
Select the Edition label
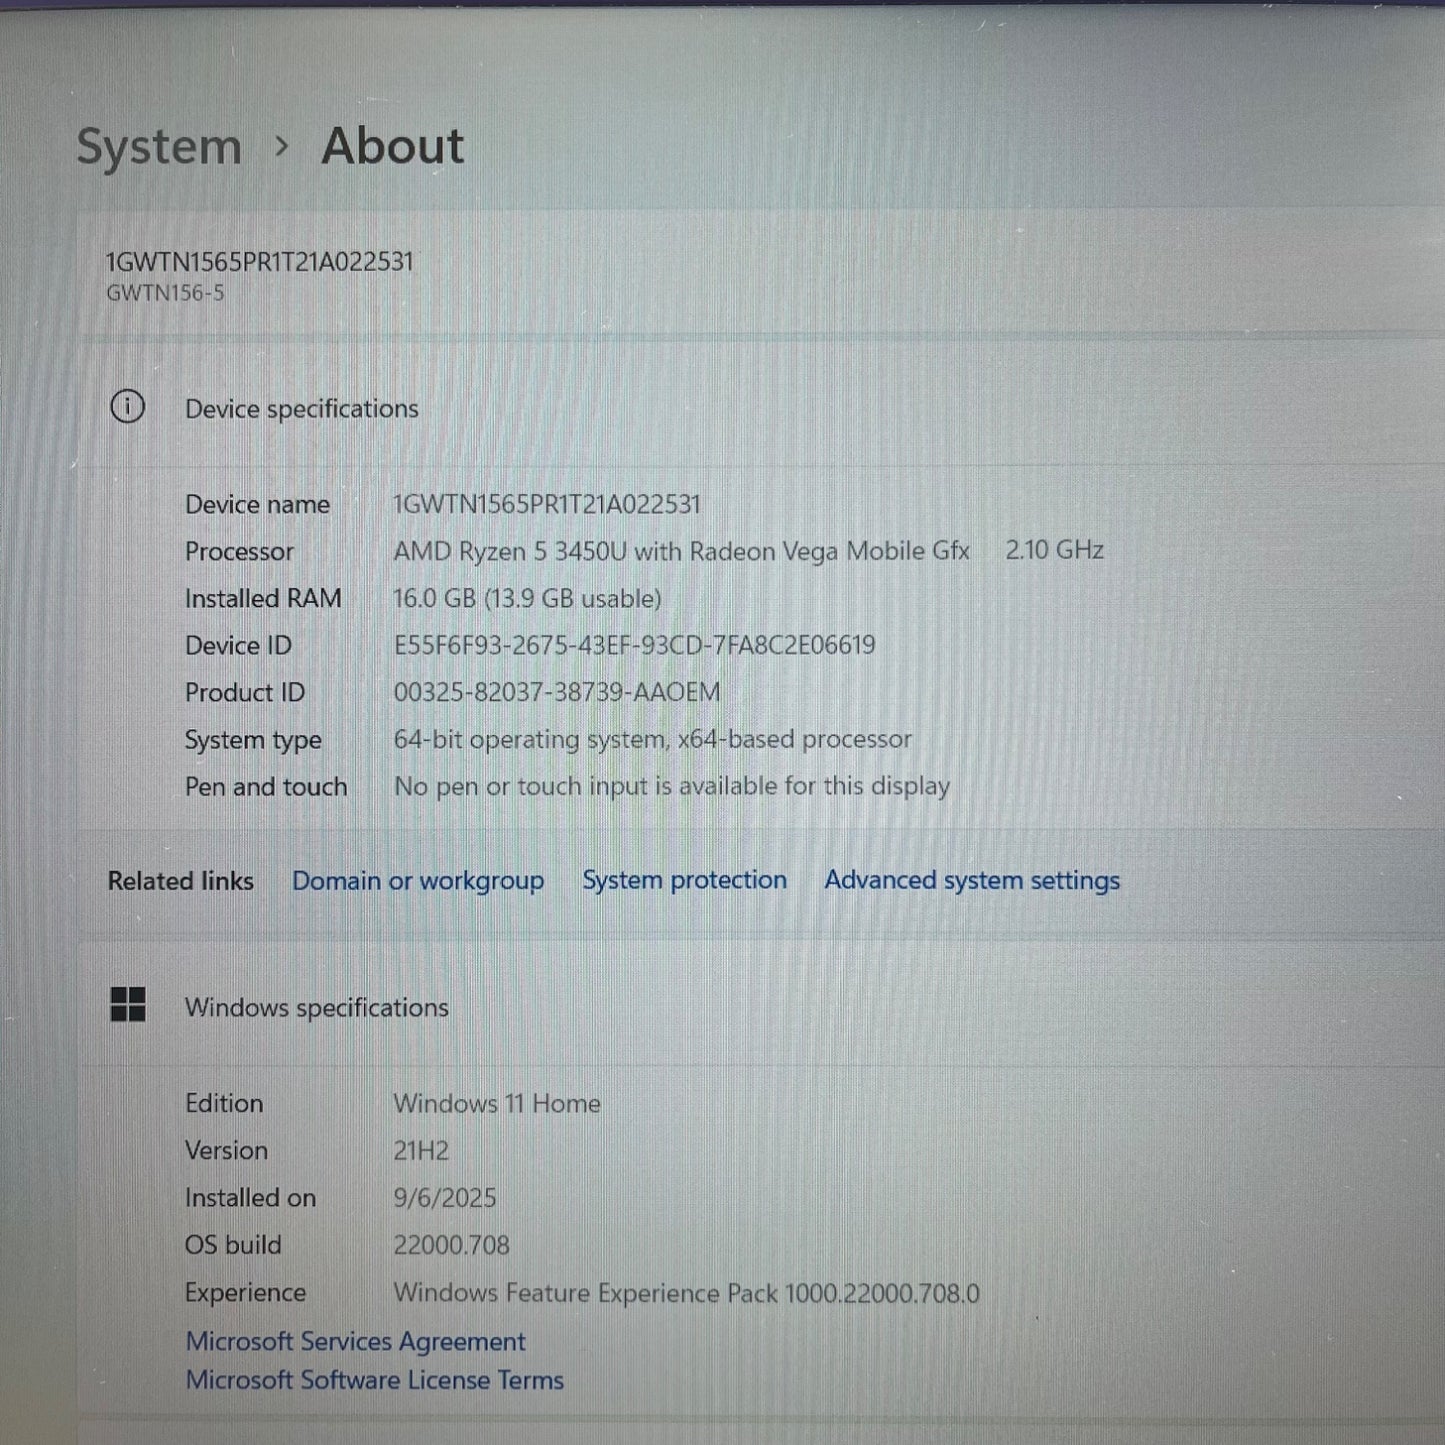click(x=224, y=1103)
